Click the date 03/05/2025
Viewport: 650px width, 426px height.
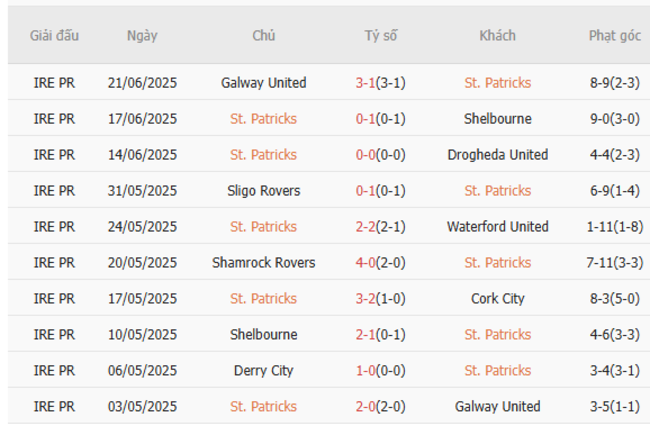pyautogui.click(x=142, y=407)
